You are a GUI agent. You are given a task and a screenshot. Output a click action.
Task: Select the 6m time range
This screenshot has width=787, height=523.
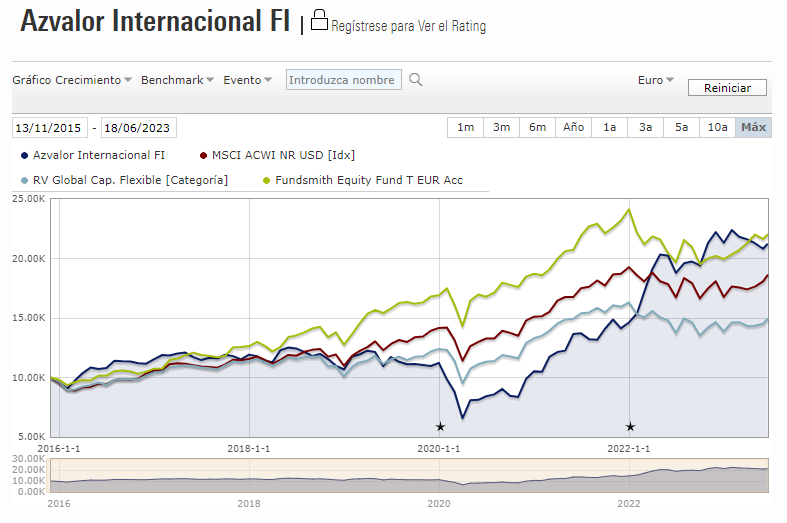(x=538, y=127)
